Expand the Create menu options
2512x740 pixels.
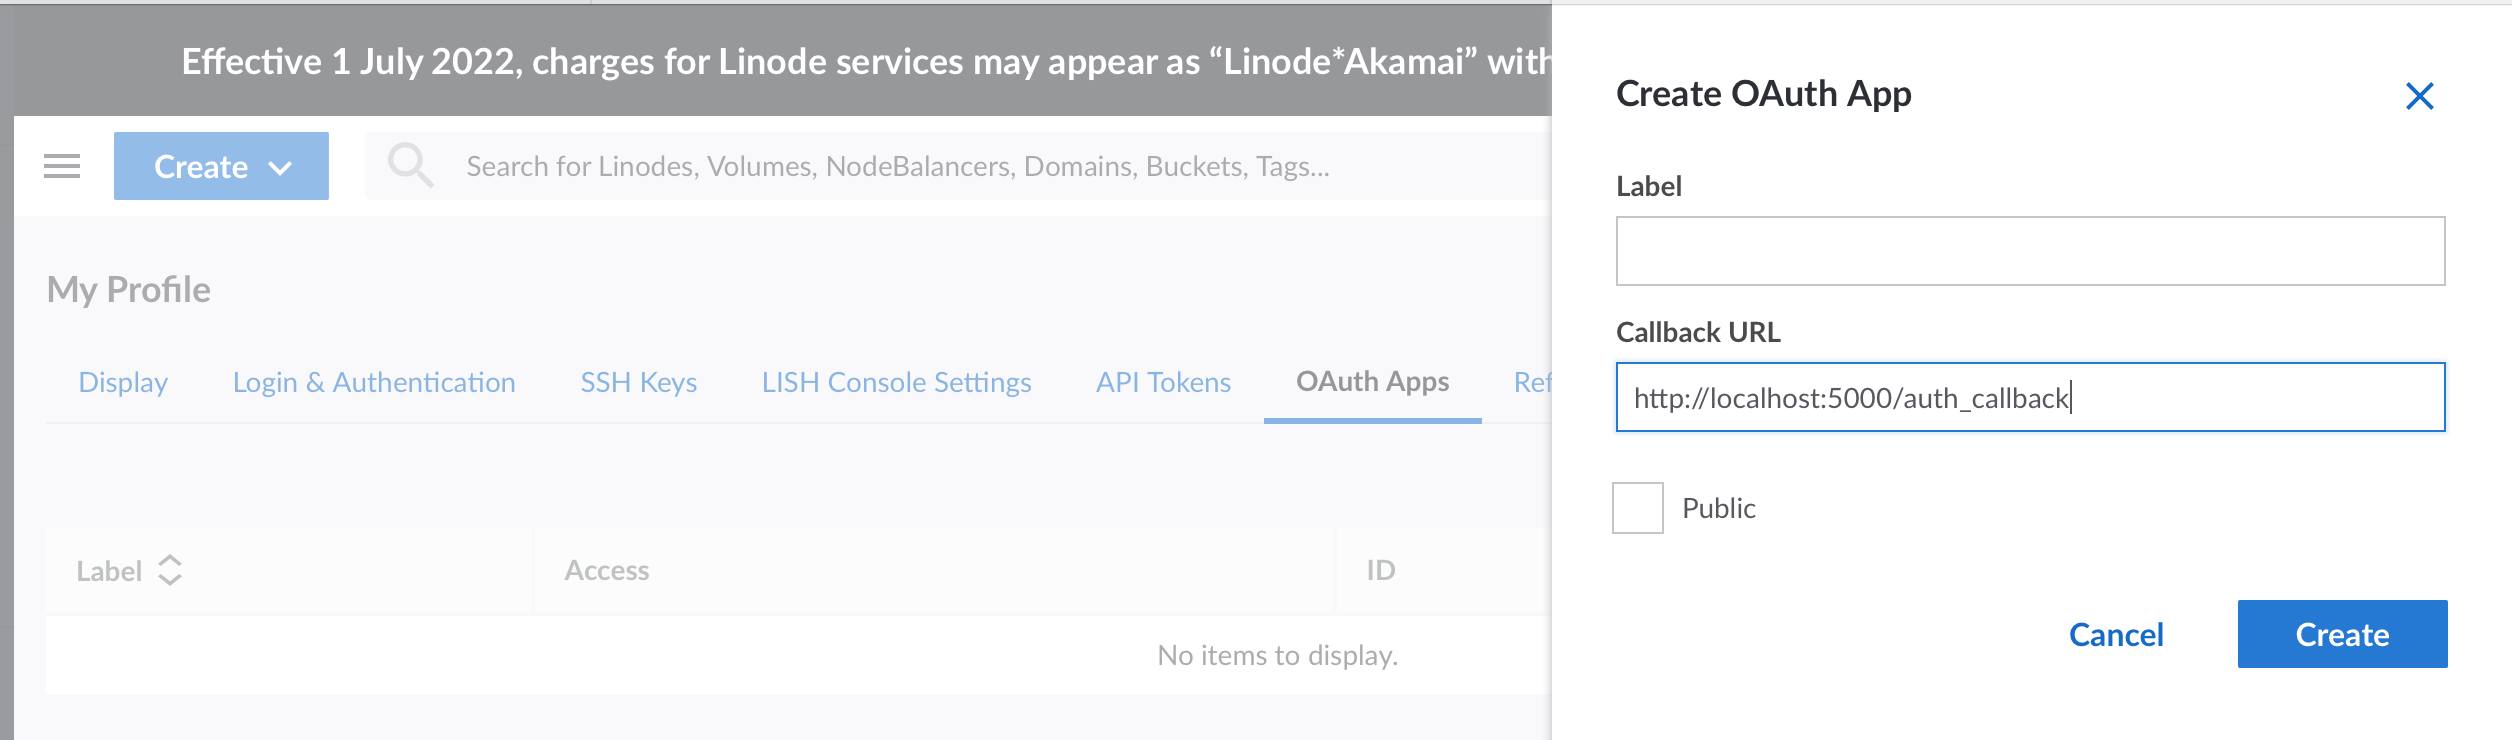pos(220,166)
